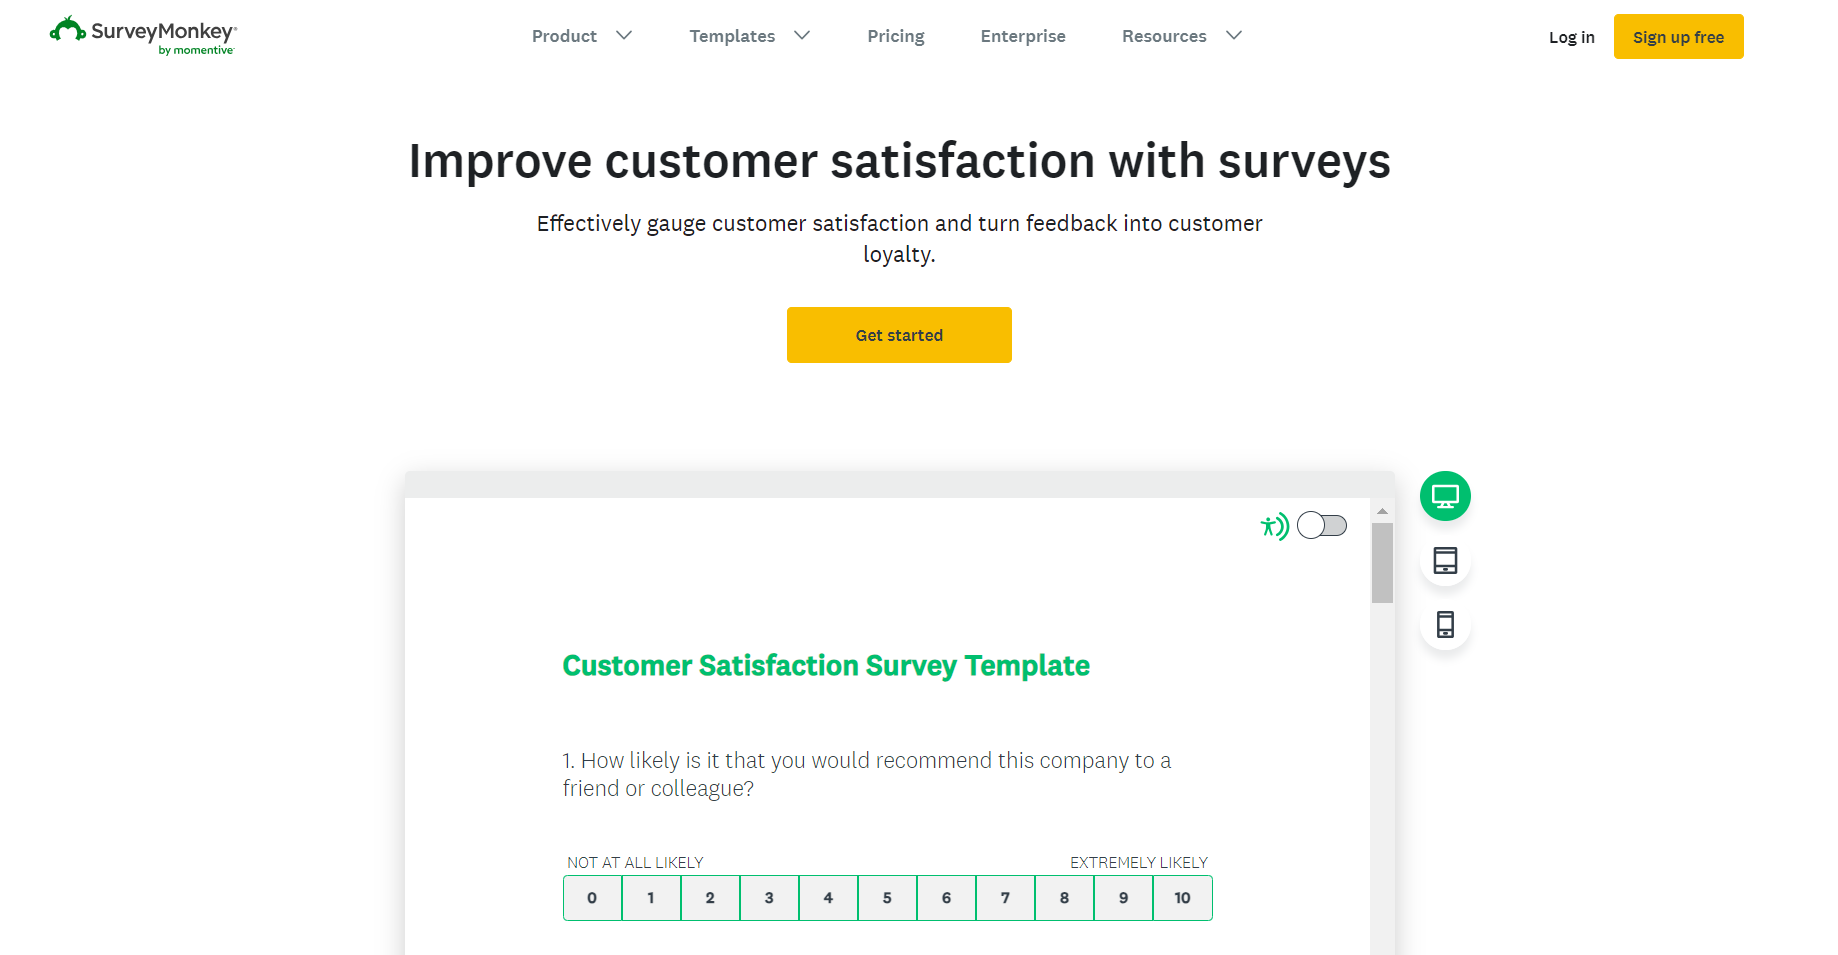This screenshot has width=1838, height=955.
Task: Click the Customer Satisfaction Survey Template title
Action: coord(825,665)
